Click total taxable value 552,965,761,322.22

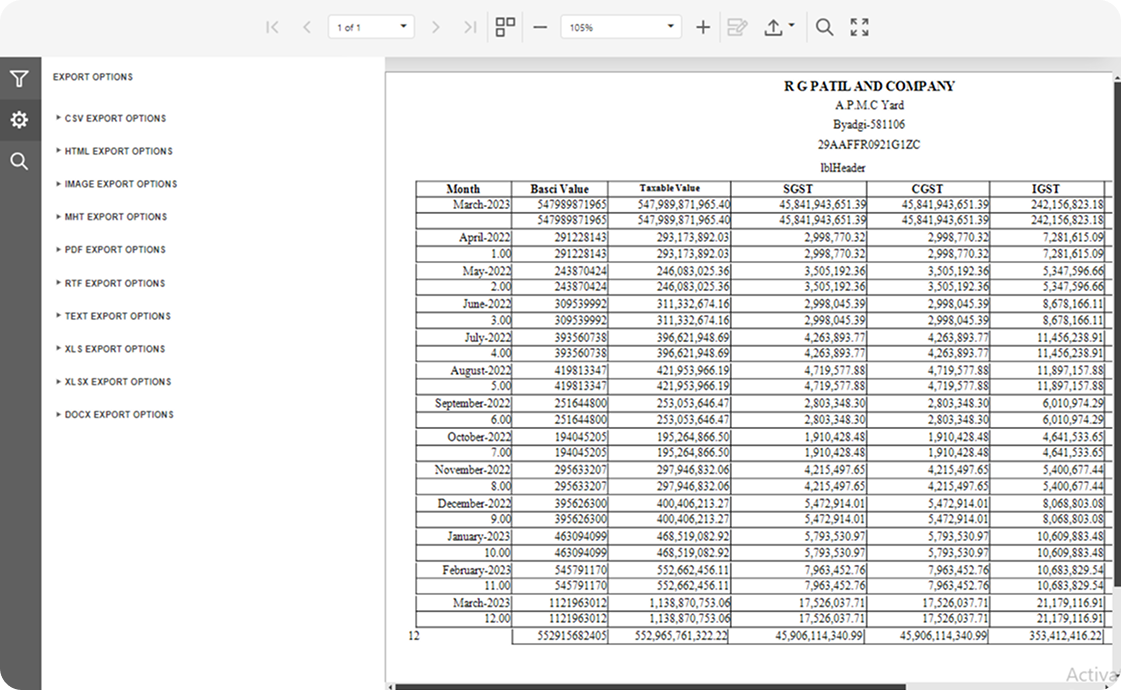click(x=669, y=636)
